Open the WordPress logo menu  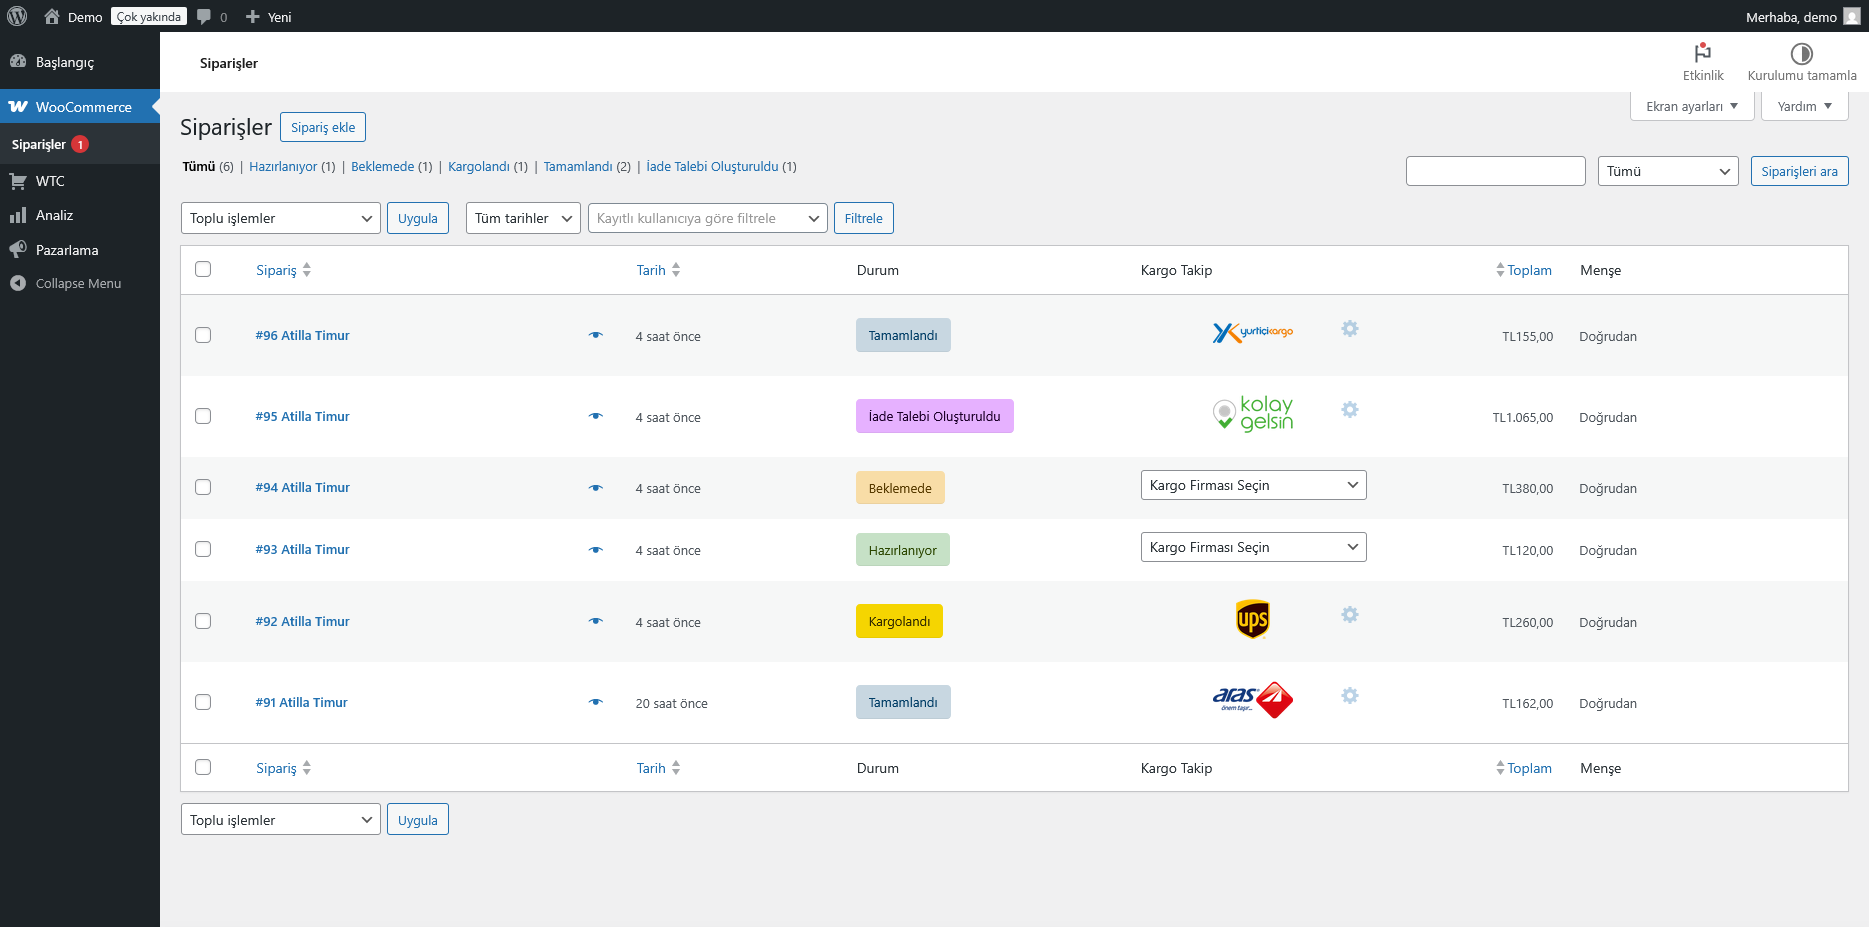(x=17, y=16)
